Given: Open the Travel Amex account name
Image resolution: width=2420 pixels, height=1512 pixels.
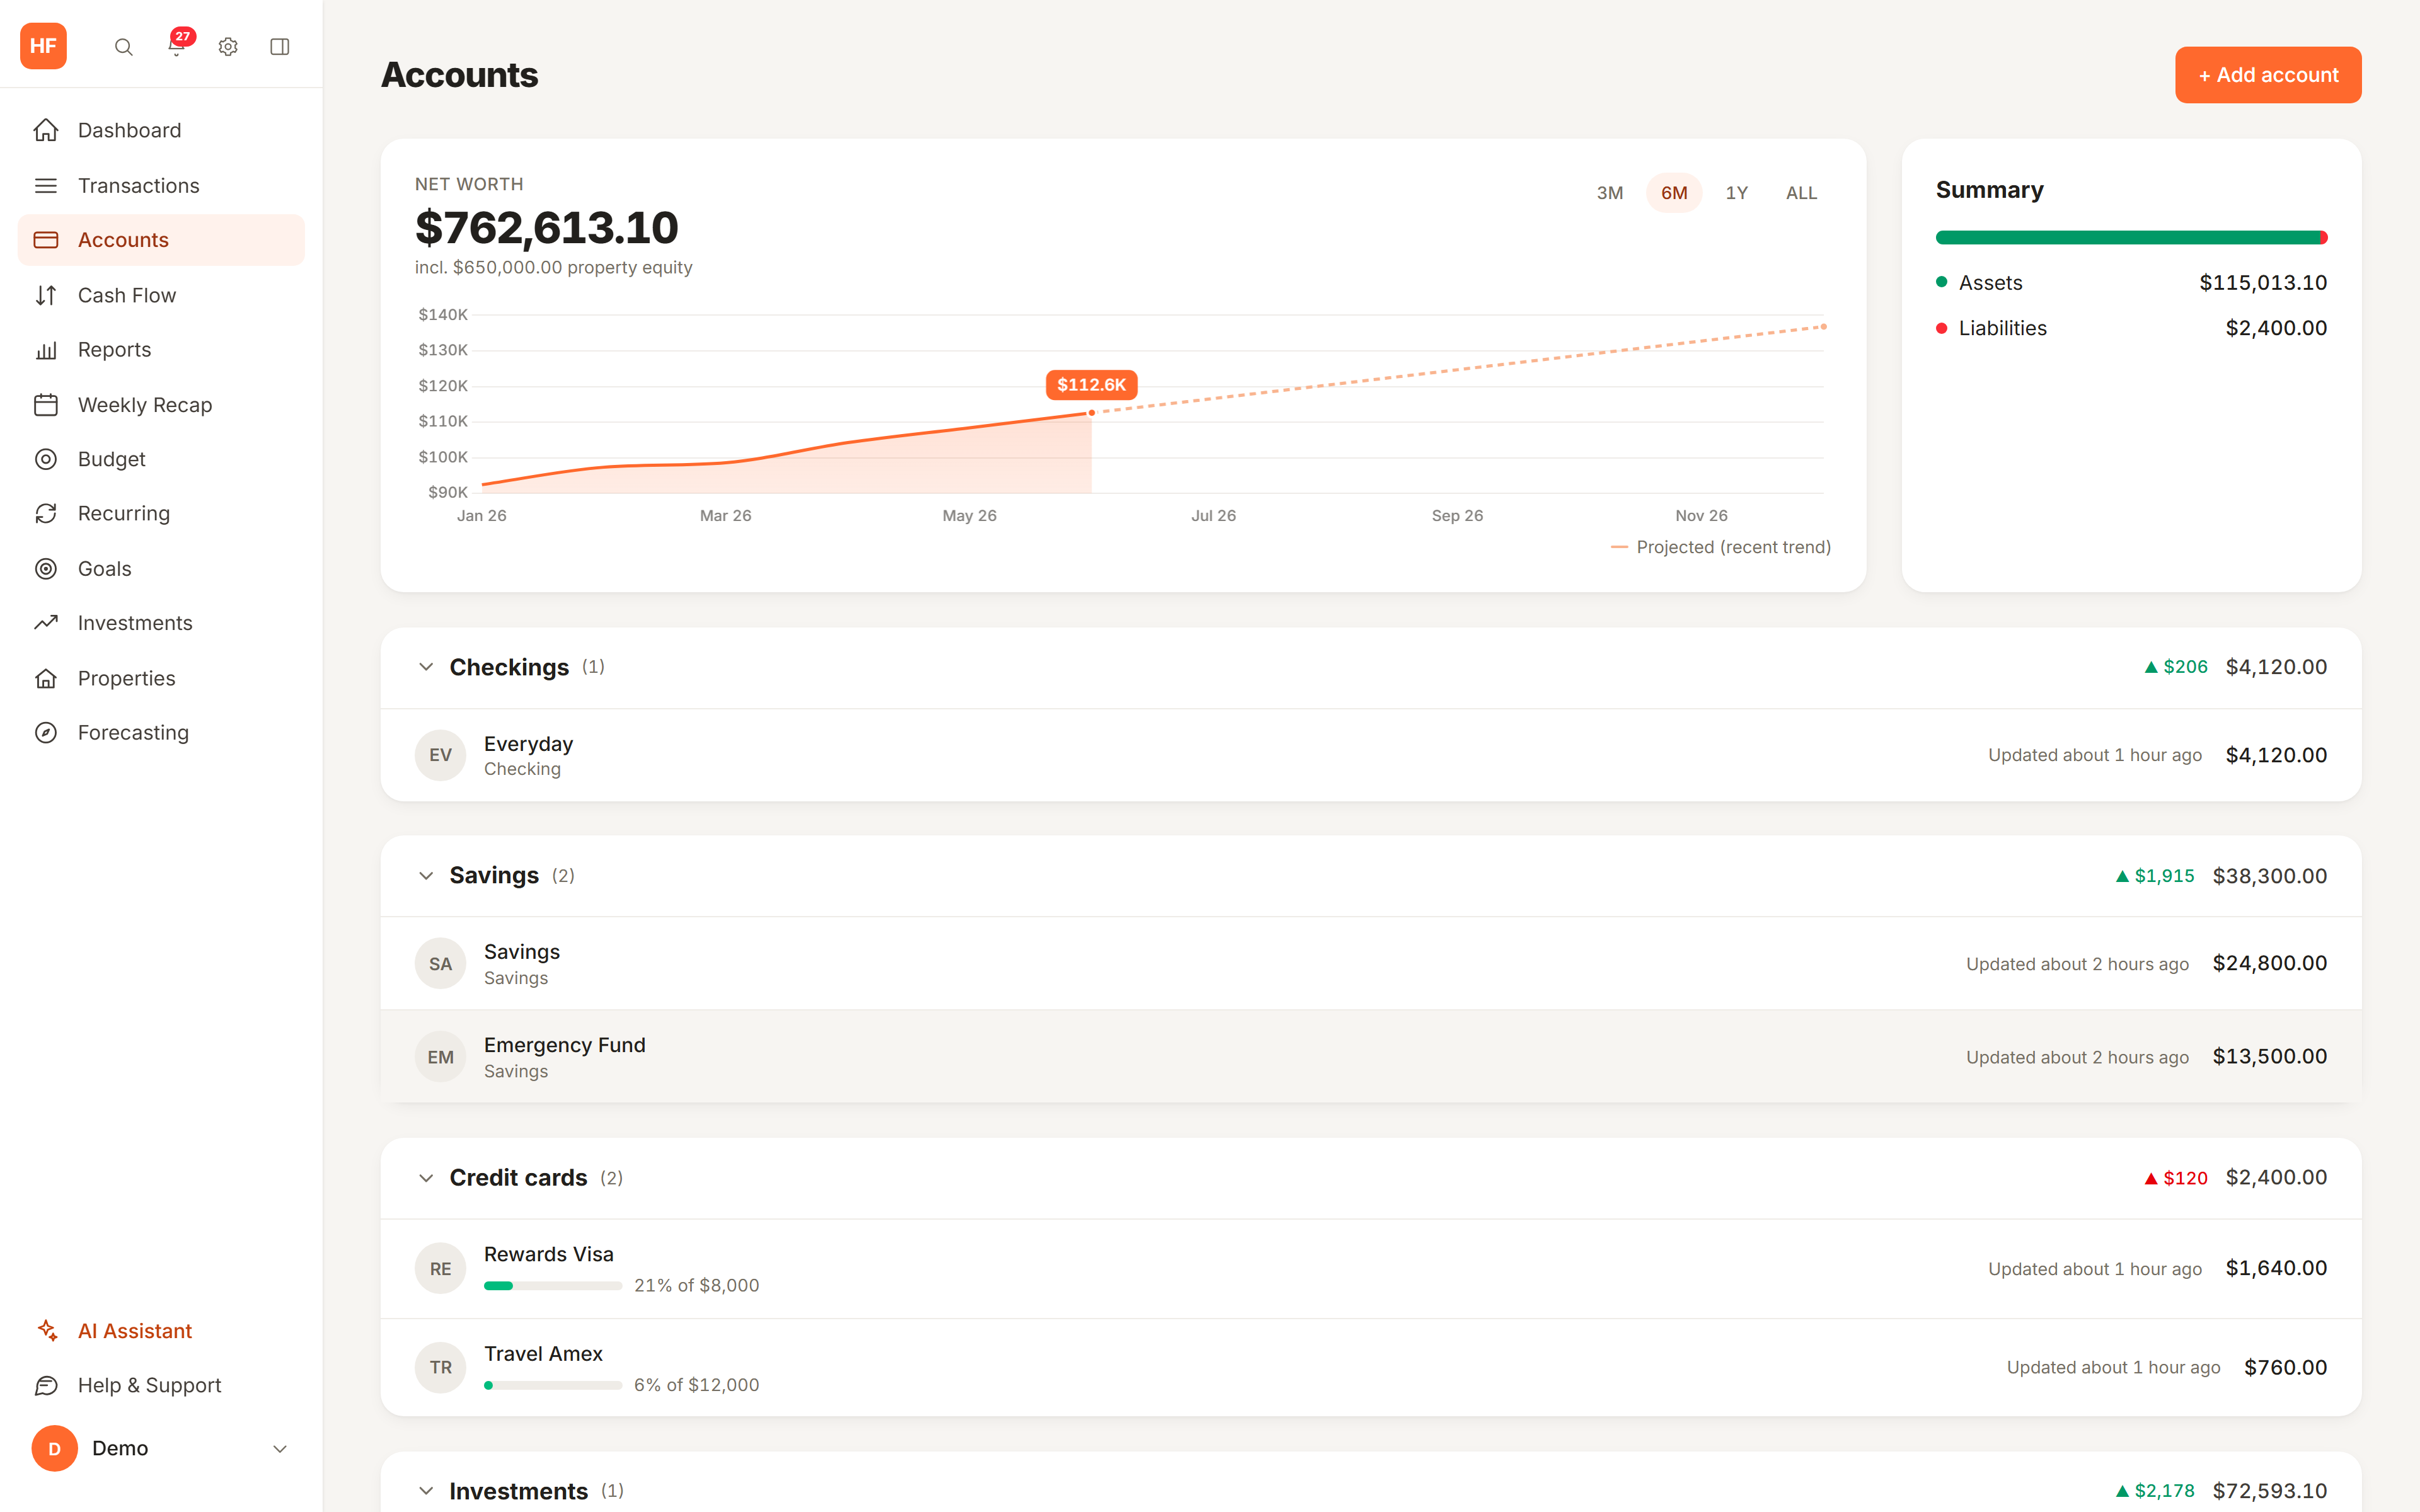Looking at the screenshot, I should (x=544, y=1354).
